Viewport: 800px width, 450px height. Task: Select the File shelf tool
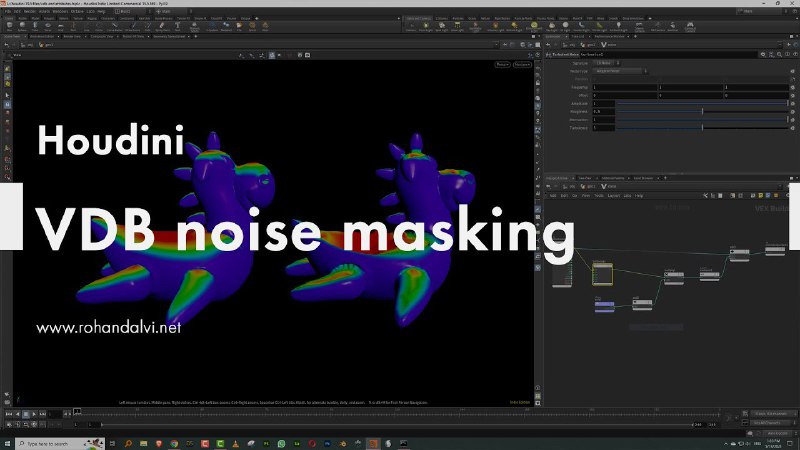pyautogui.click(x=239, y=26)
